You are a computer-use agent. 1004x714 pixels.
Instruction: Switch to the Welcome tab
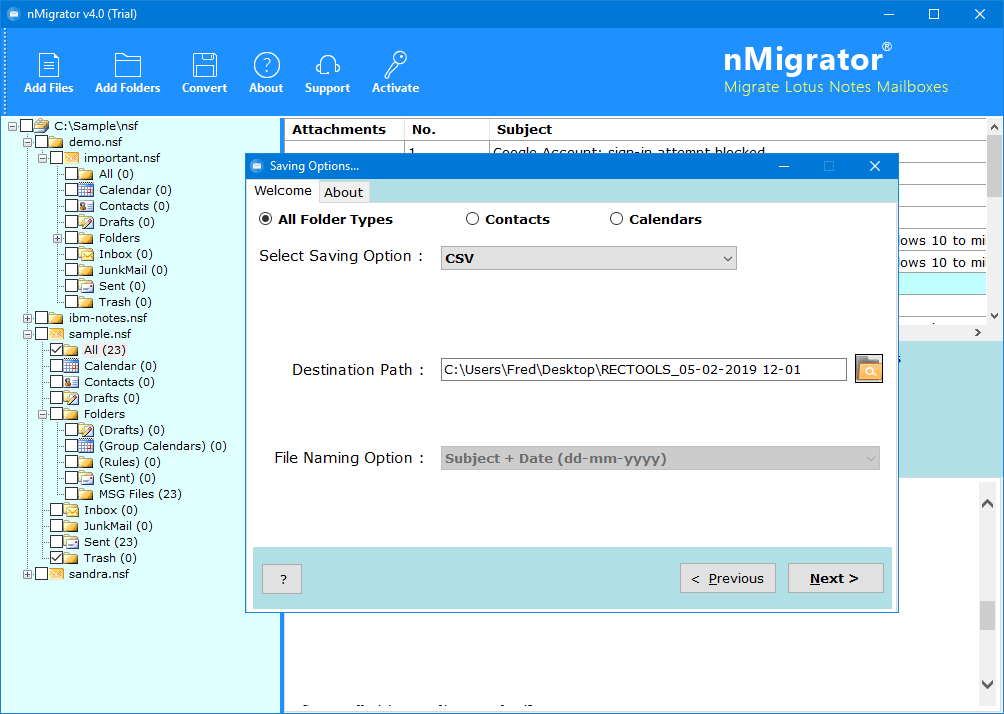[x=282, y=191]
